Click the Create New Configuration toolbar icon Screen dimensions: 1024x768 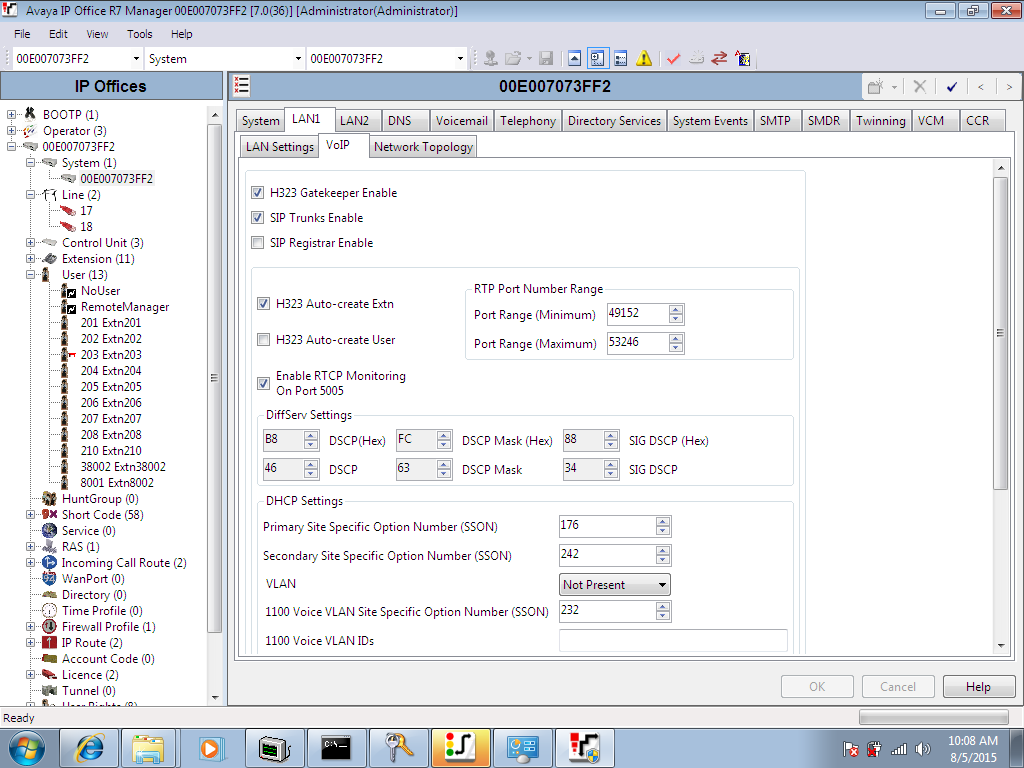point(696,59)
